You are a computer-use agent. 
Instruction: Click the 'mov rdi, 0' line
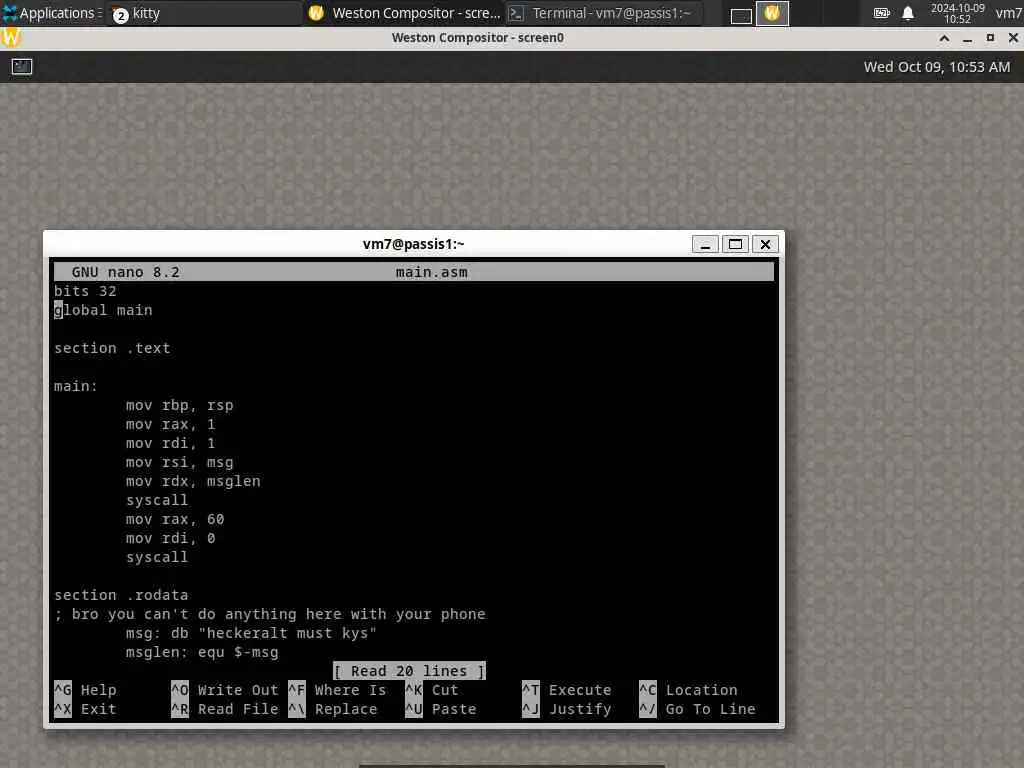(170, 537)
